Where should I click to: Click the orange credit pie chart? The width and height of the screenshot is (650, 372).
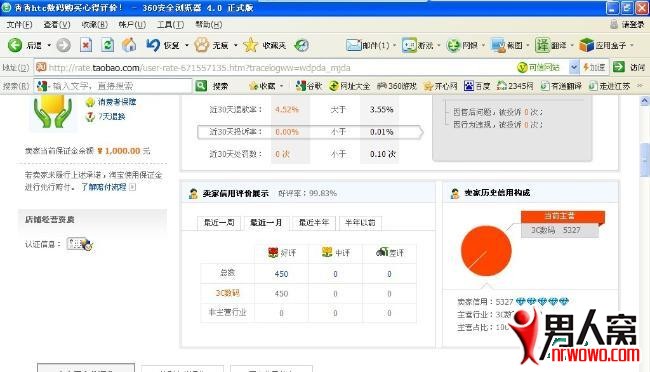[486, 250]
